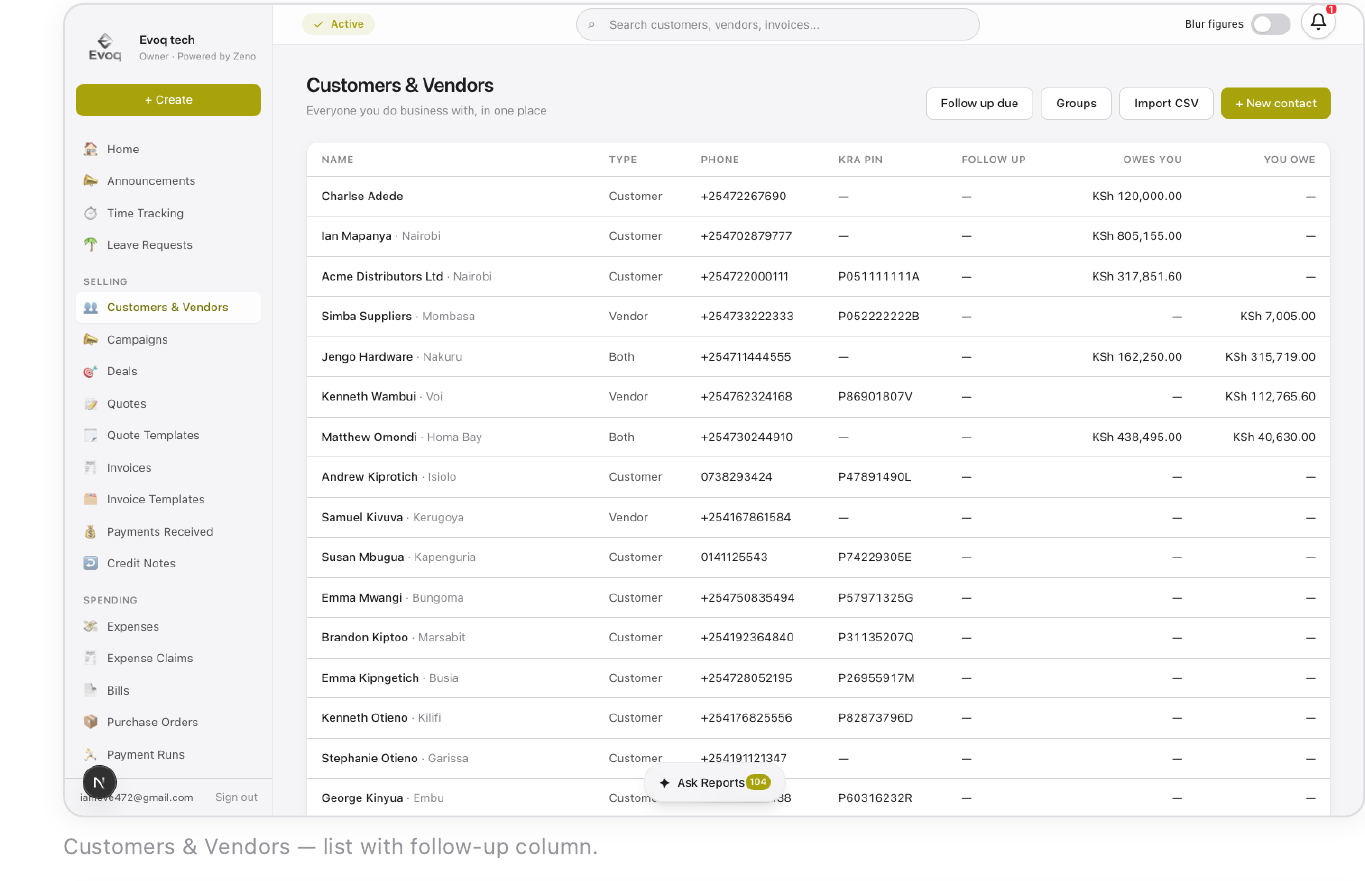Focus the search customers, vendors, invoices field

pos(778,24)
